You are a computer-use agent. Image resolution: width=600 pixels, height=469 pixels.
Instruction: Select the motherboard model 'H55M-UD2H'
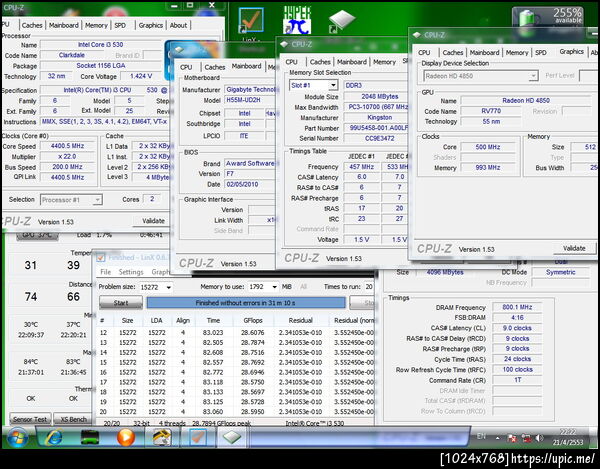[249, 100]
